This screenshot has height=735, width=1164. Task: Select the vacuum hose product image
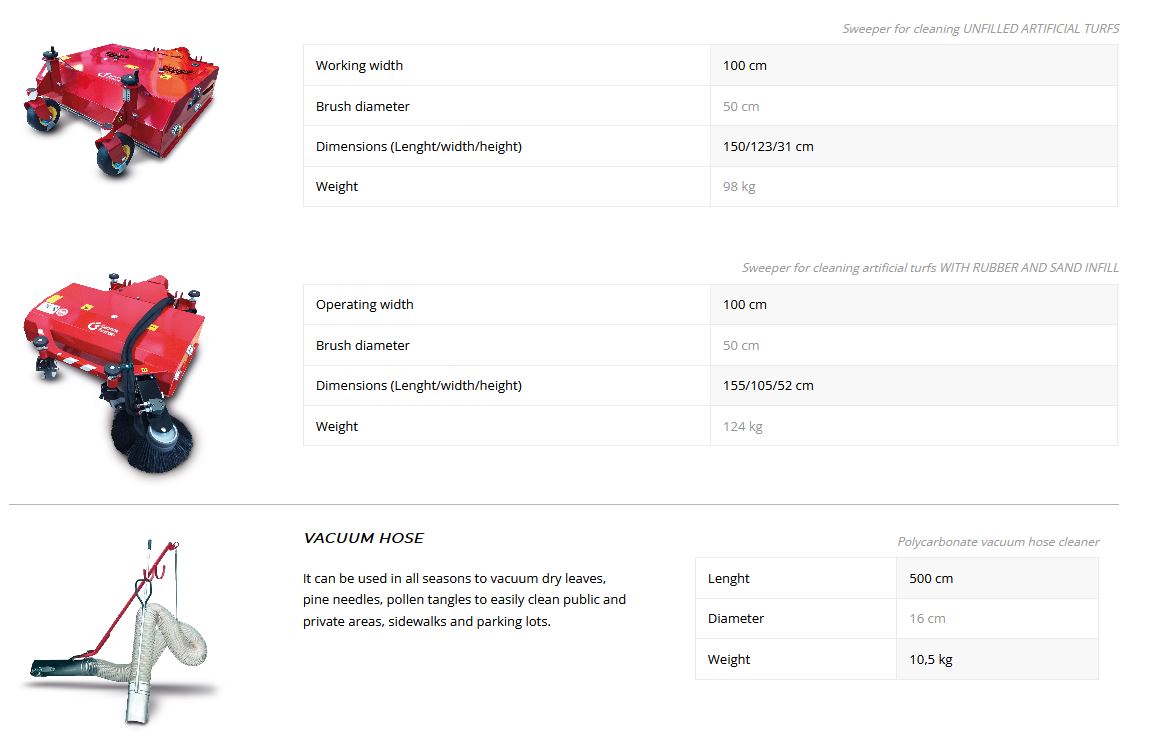pos(120,630)
